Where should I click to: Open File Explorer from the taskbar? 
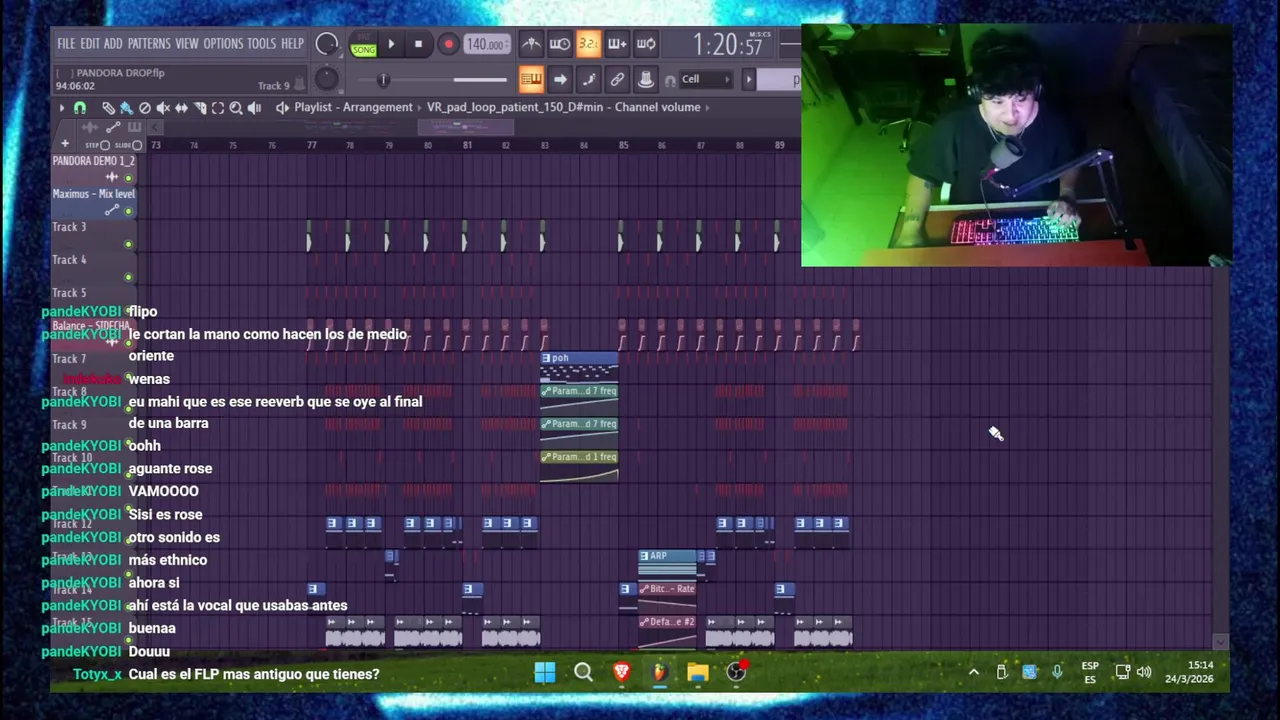pos(697,673)
